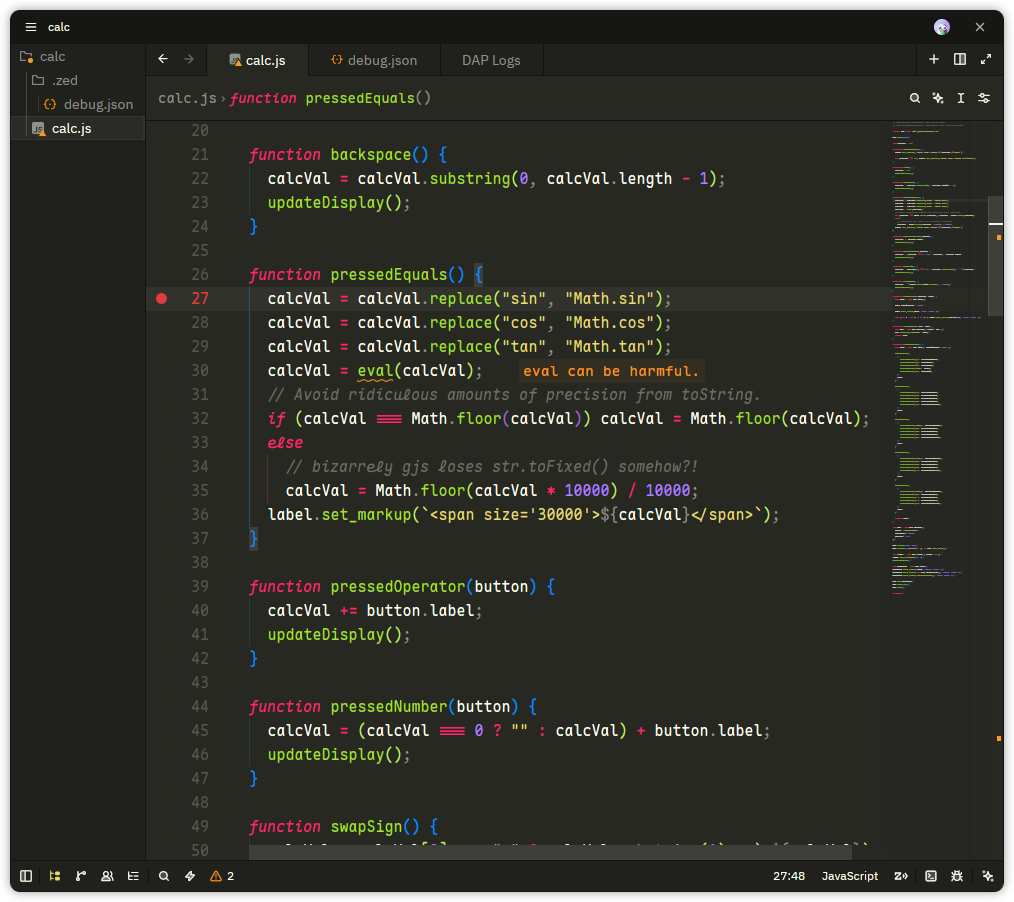Go forward with the right arrow
The height and width of the screenshot is (902, 1014).
click(189, 59)
